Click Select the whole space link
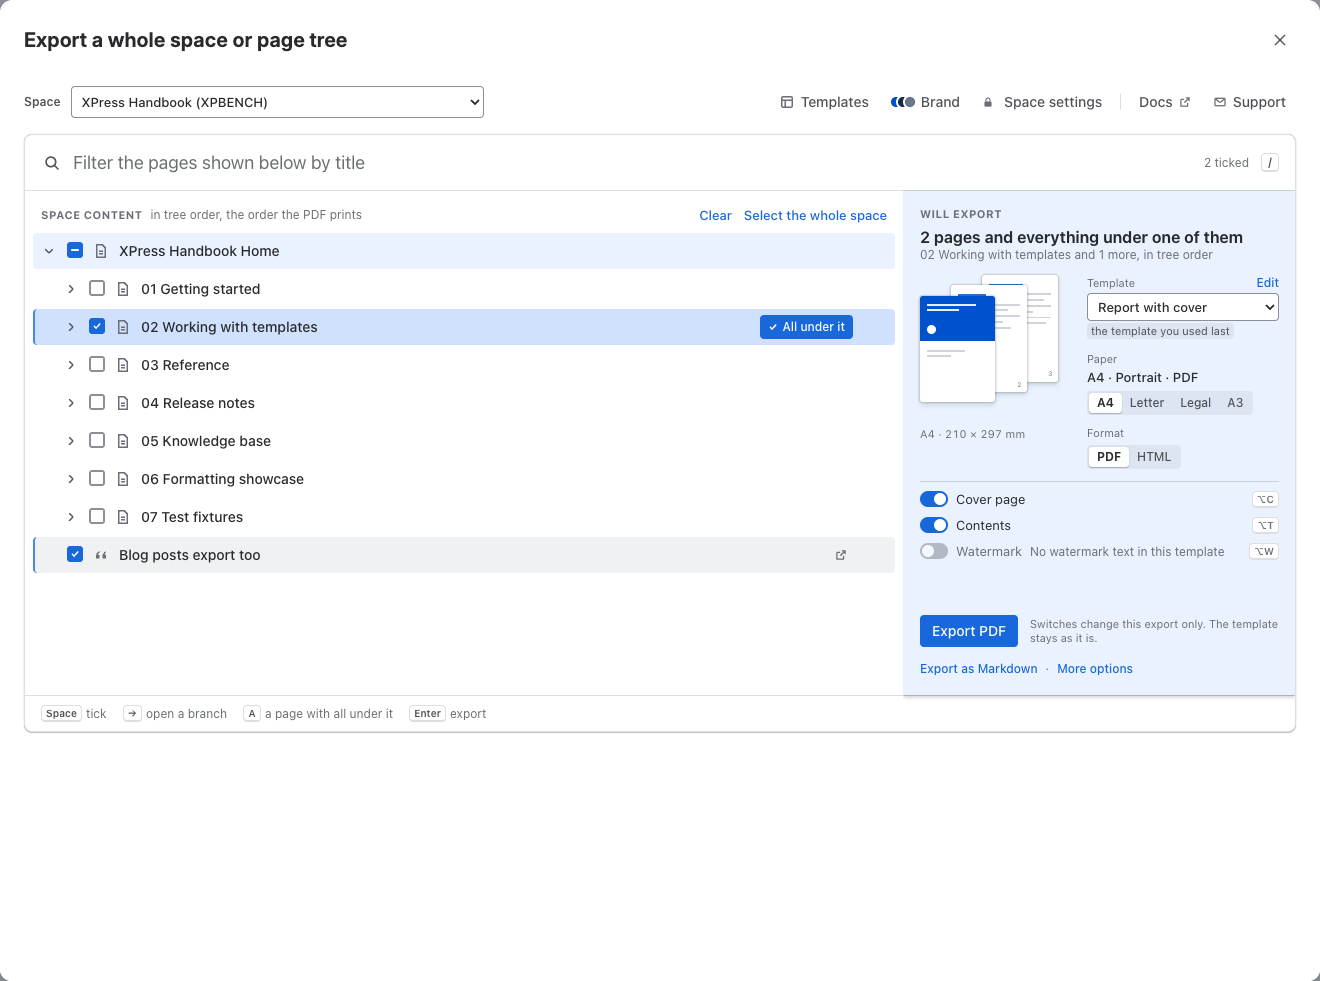 tap(815, 215)
